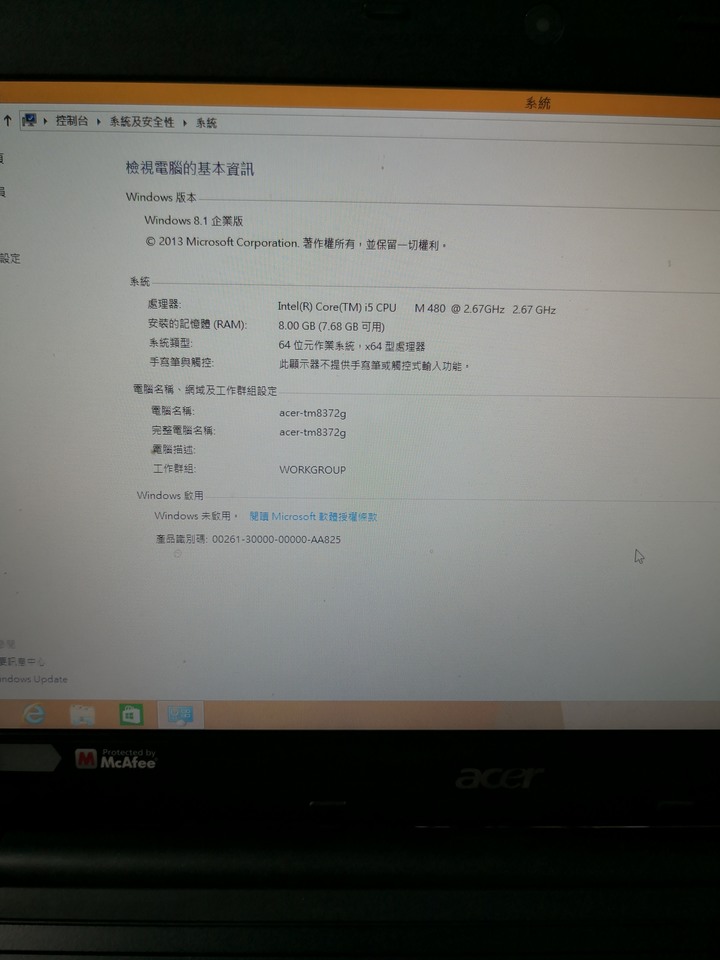Click the 處理器 label
Image resolution: width=720 pixels, height=960 pixels.
[x=164, y=304]
